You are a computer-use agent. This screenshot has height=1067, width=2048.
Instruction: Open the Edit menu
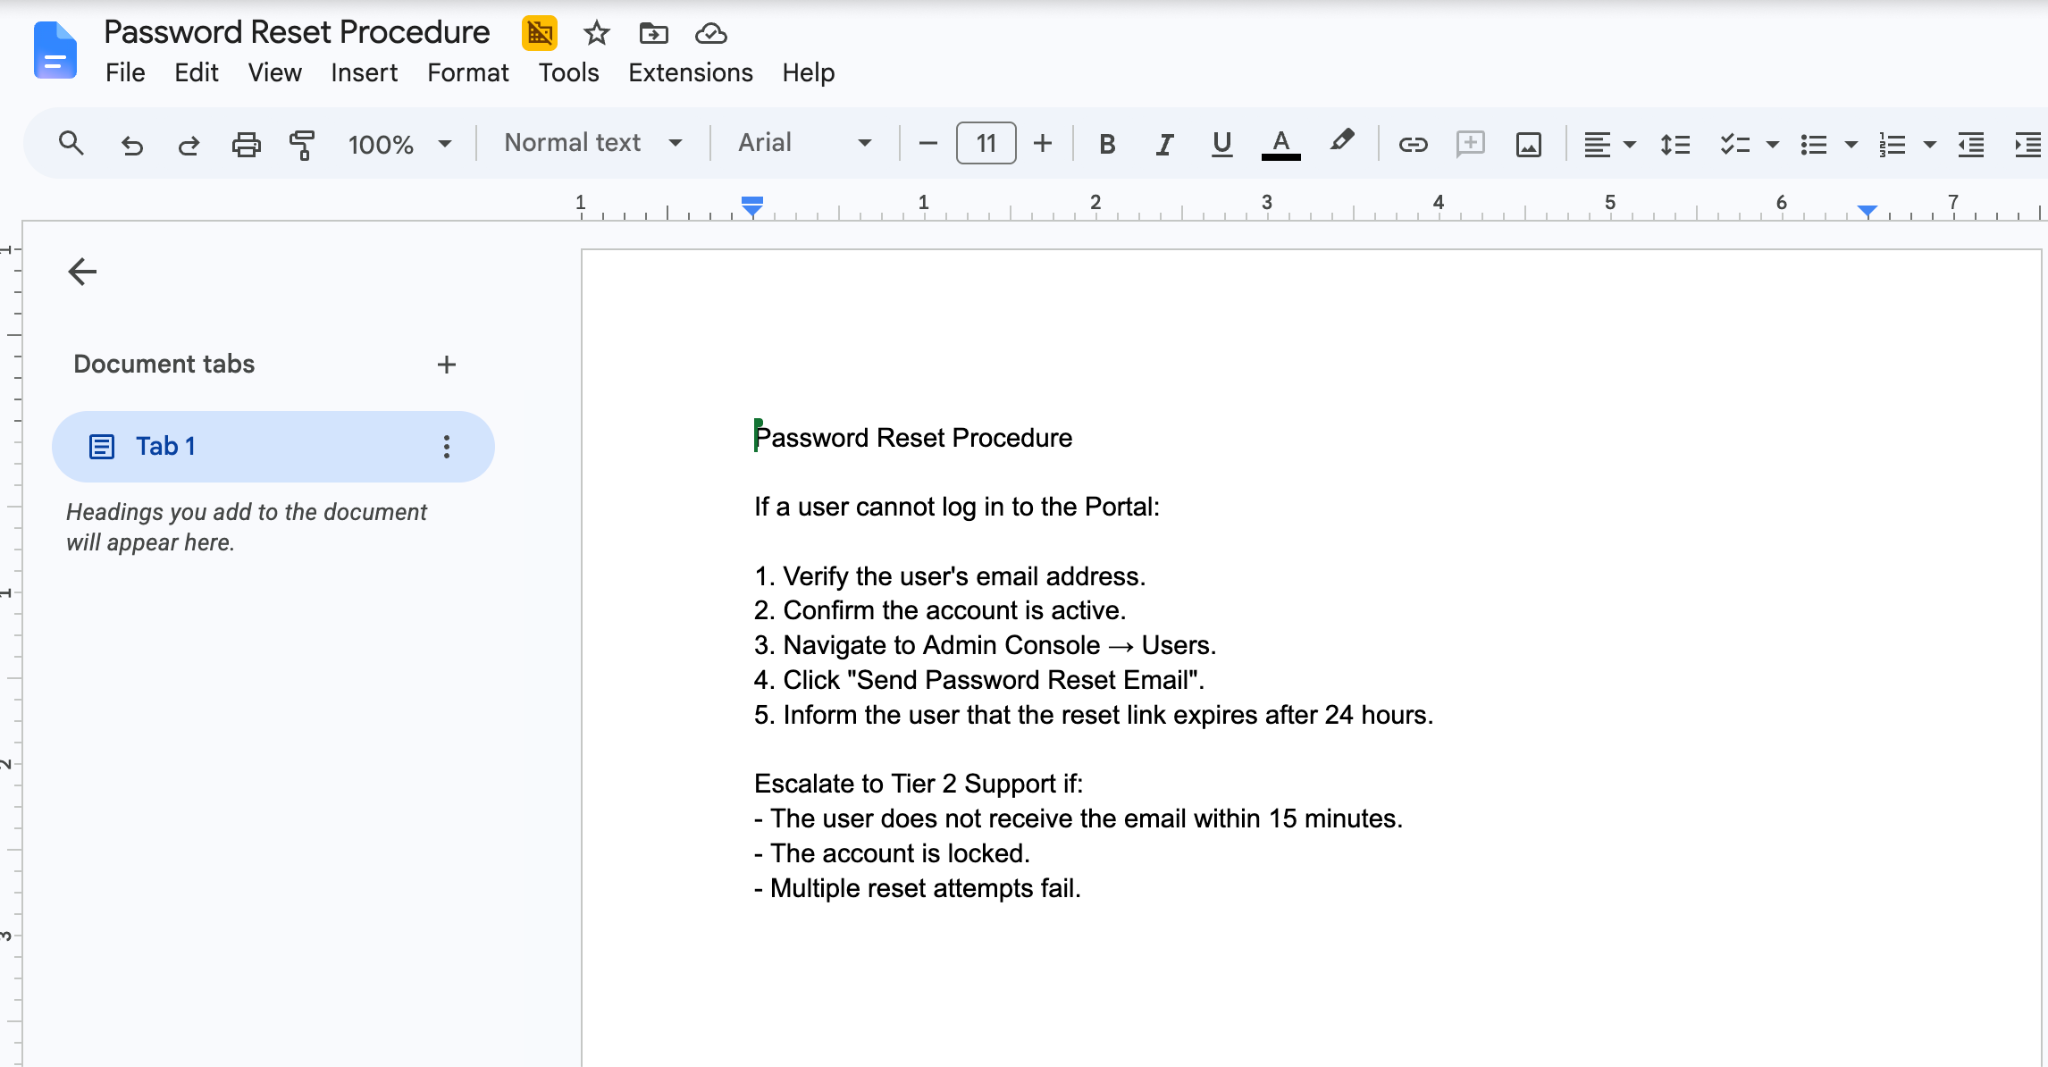(x=196, y=73)
